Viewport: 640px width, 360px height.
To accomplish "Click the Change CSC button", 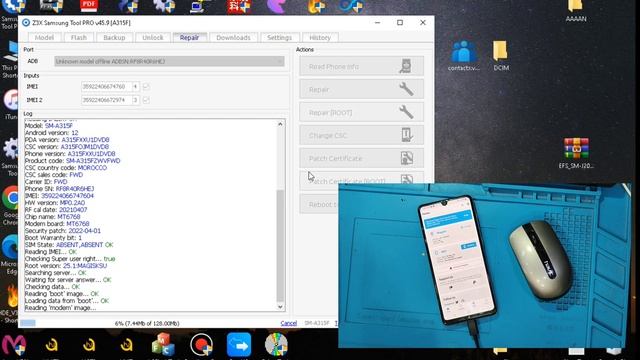I will click(361, 135).
